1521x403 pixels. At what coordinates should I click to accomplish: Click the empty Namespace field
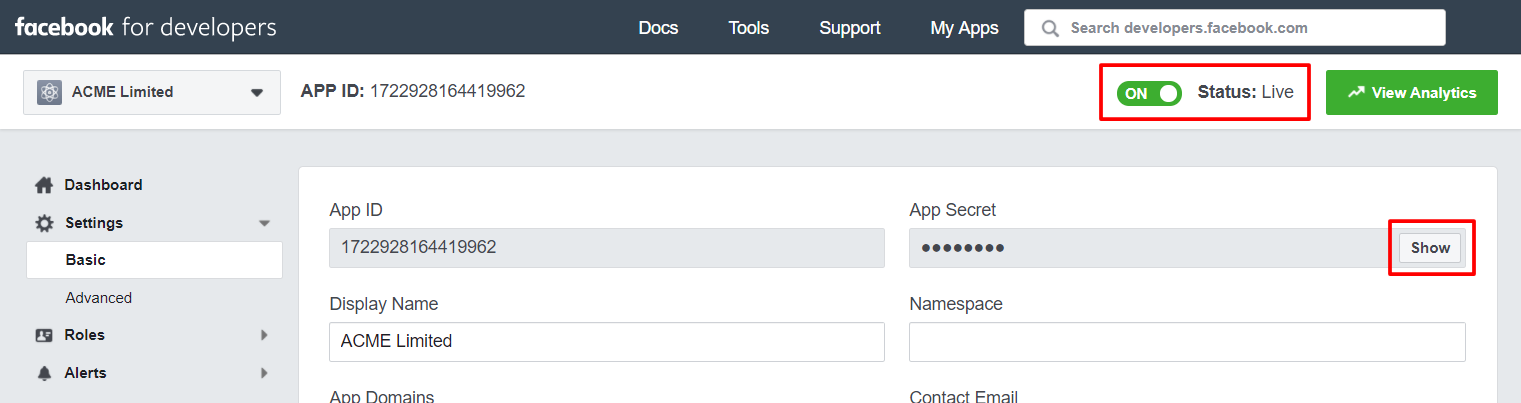coord(1187,341)
